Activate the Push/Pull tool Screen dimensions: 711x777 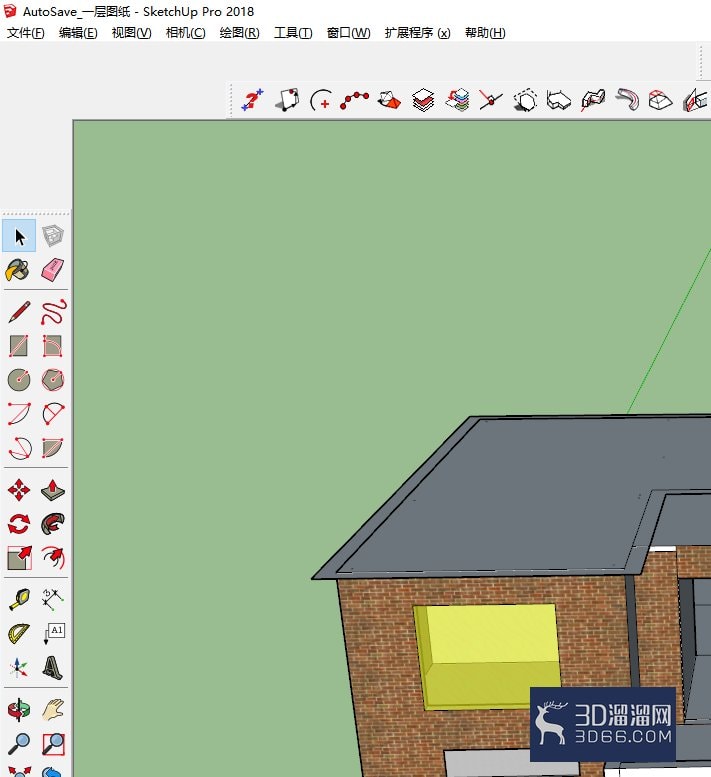click(x=53, y=490)
